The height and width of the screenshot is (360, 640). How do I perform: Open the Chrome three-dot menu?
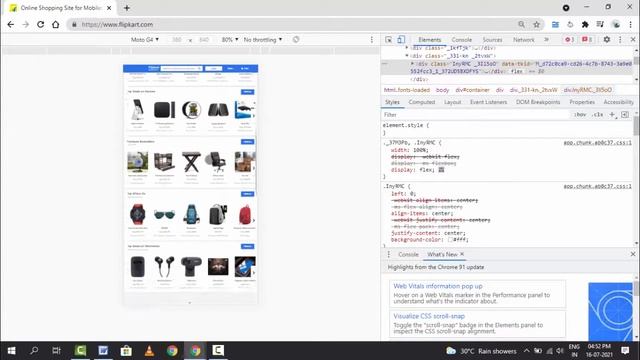pos(631,24)
